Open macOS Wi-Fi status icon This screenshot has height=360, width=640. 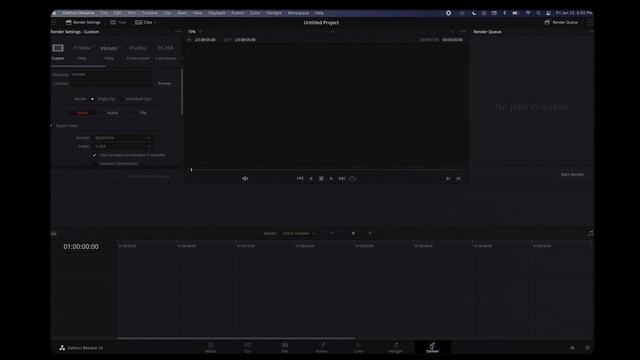tap(528, 13)
